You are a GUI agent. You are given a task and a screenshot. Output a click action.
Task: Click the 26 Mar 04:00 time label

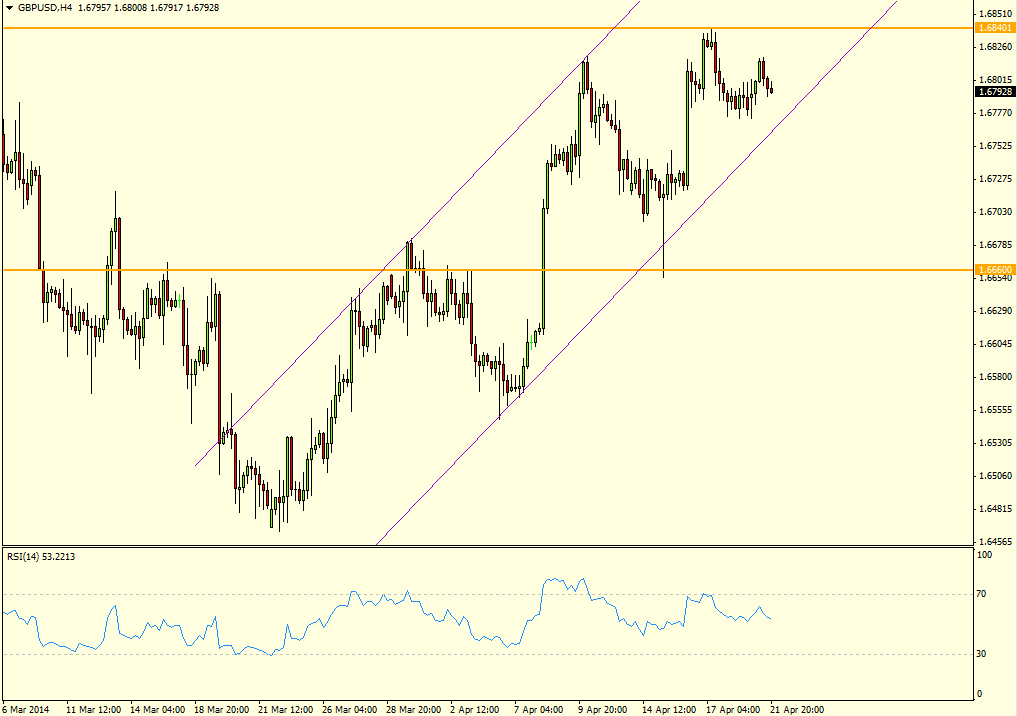pyautogui.click(x=350, y=710)
